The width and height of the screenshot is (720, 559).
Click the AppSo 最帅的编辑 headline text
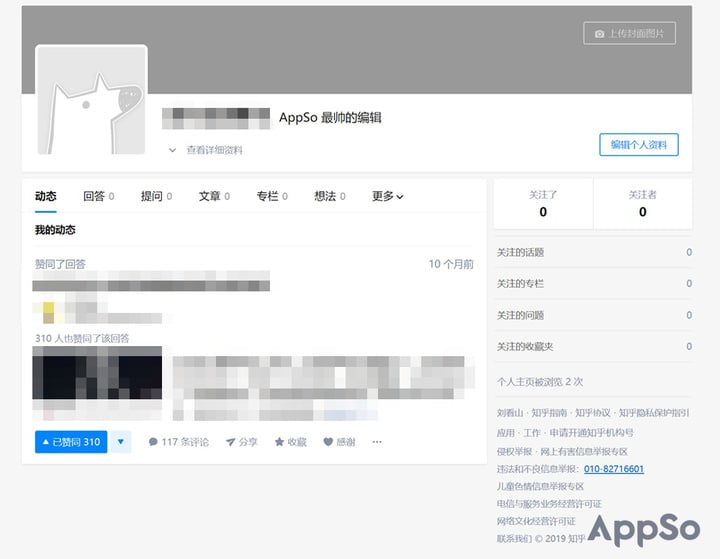pos(330,118)
